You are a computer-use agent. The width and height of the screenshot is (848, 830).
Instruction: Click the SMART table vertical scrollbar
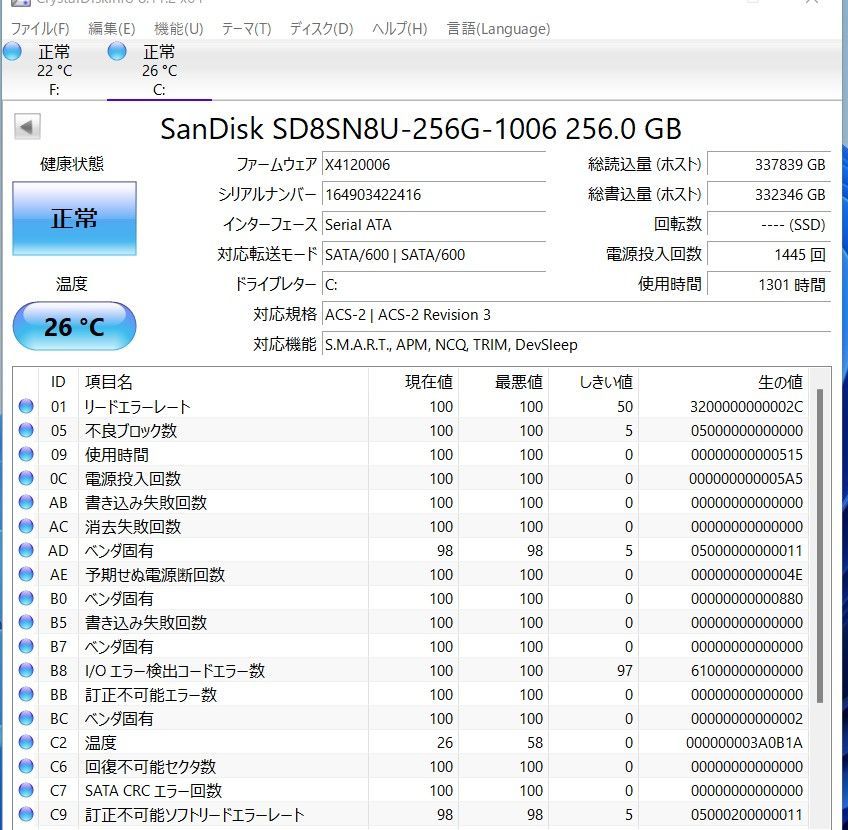click(820, 546)
